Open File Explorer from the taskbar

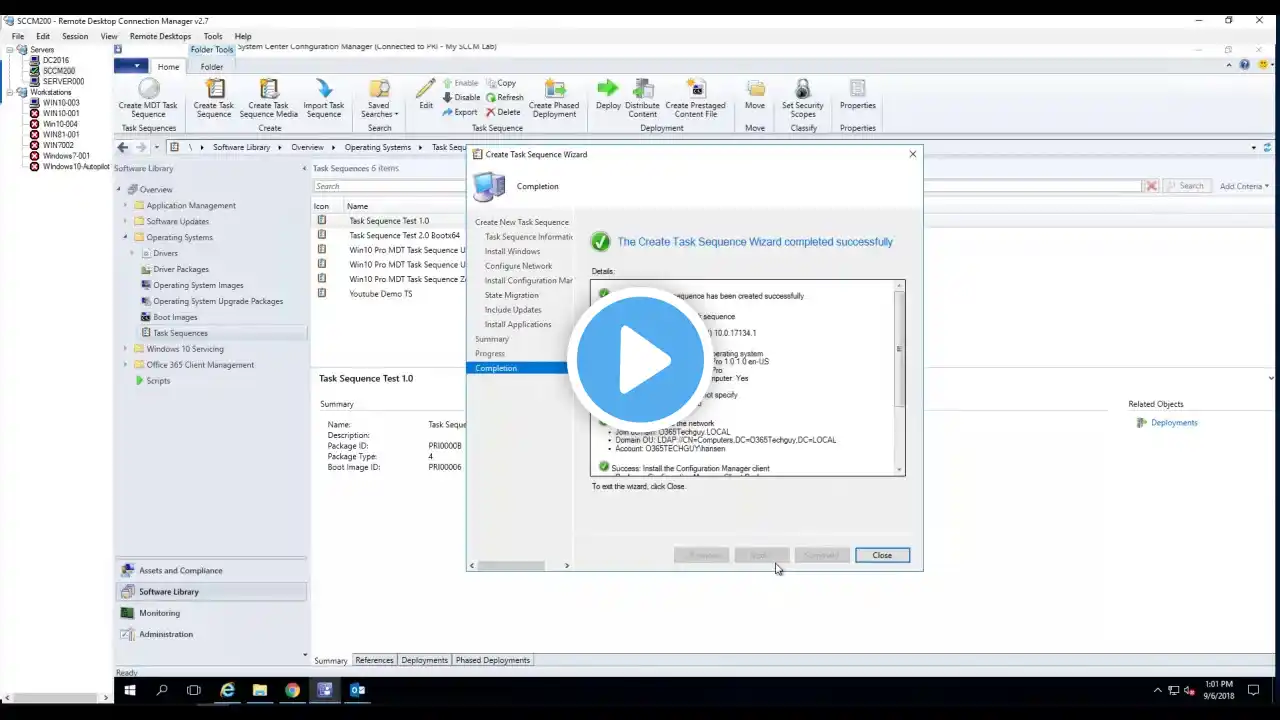coord(260,690)
